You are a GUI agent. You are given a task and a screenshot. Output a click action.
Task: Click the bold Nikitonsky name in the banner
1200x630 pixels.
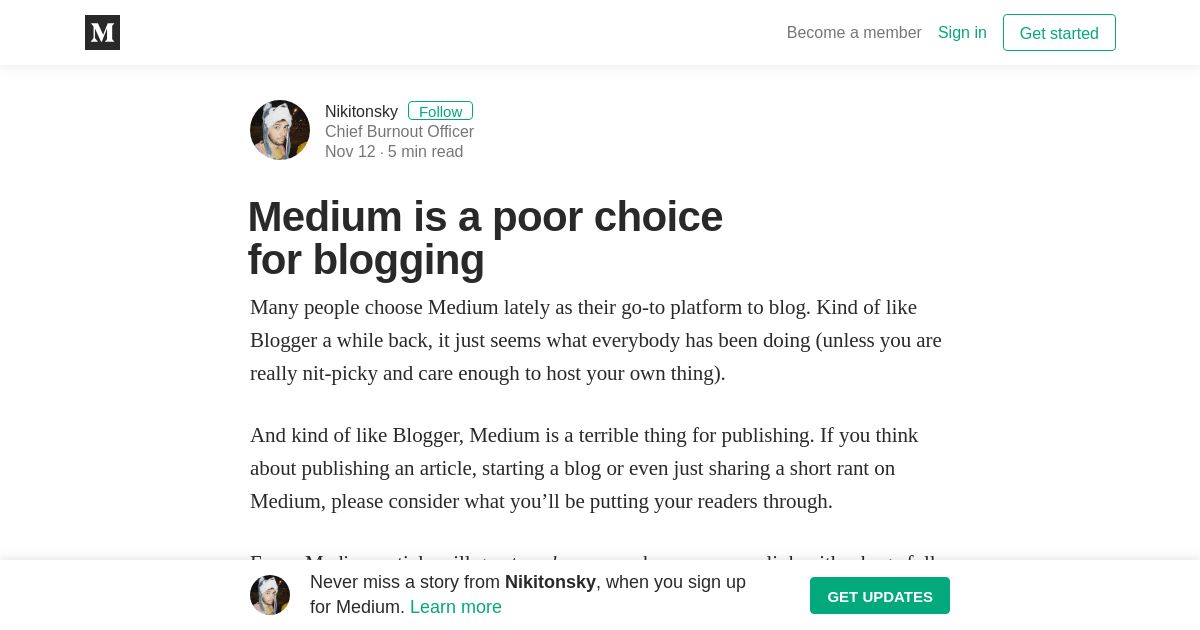(550, 582)
